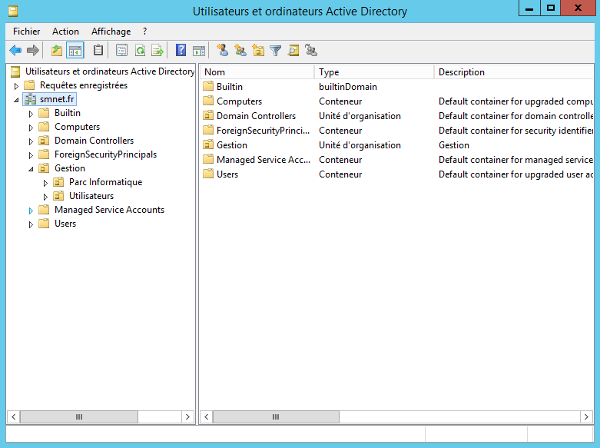The image size is (600, 448).
Task: Click the add-to-group icon in toolbar
Action: (311, 51)
